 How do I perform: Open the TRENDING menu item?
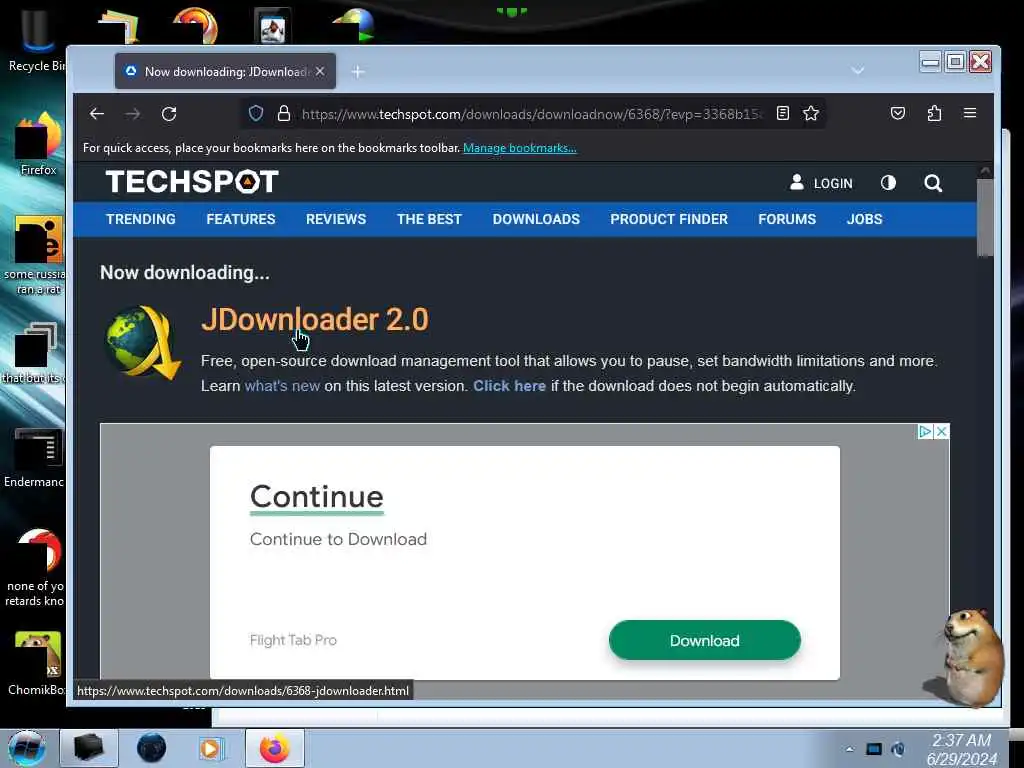click(141, 219)
